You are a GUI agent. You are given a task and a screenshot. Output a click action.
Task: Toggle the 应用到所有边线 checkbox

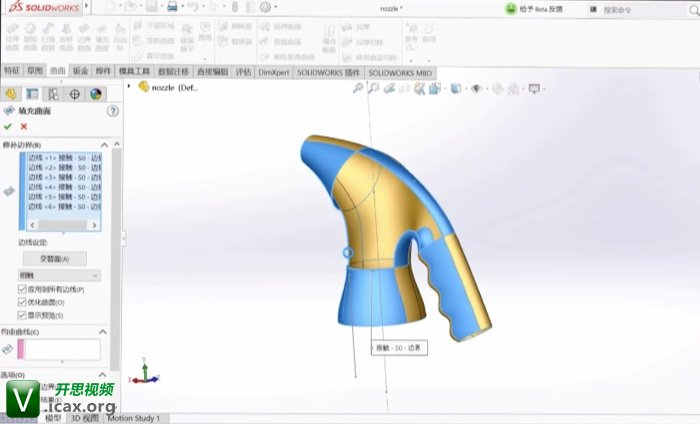click(22, 289)
